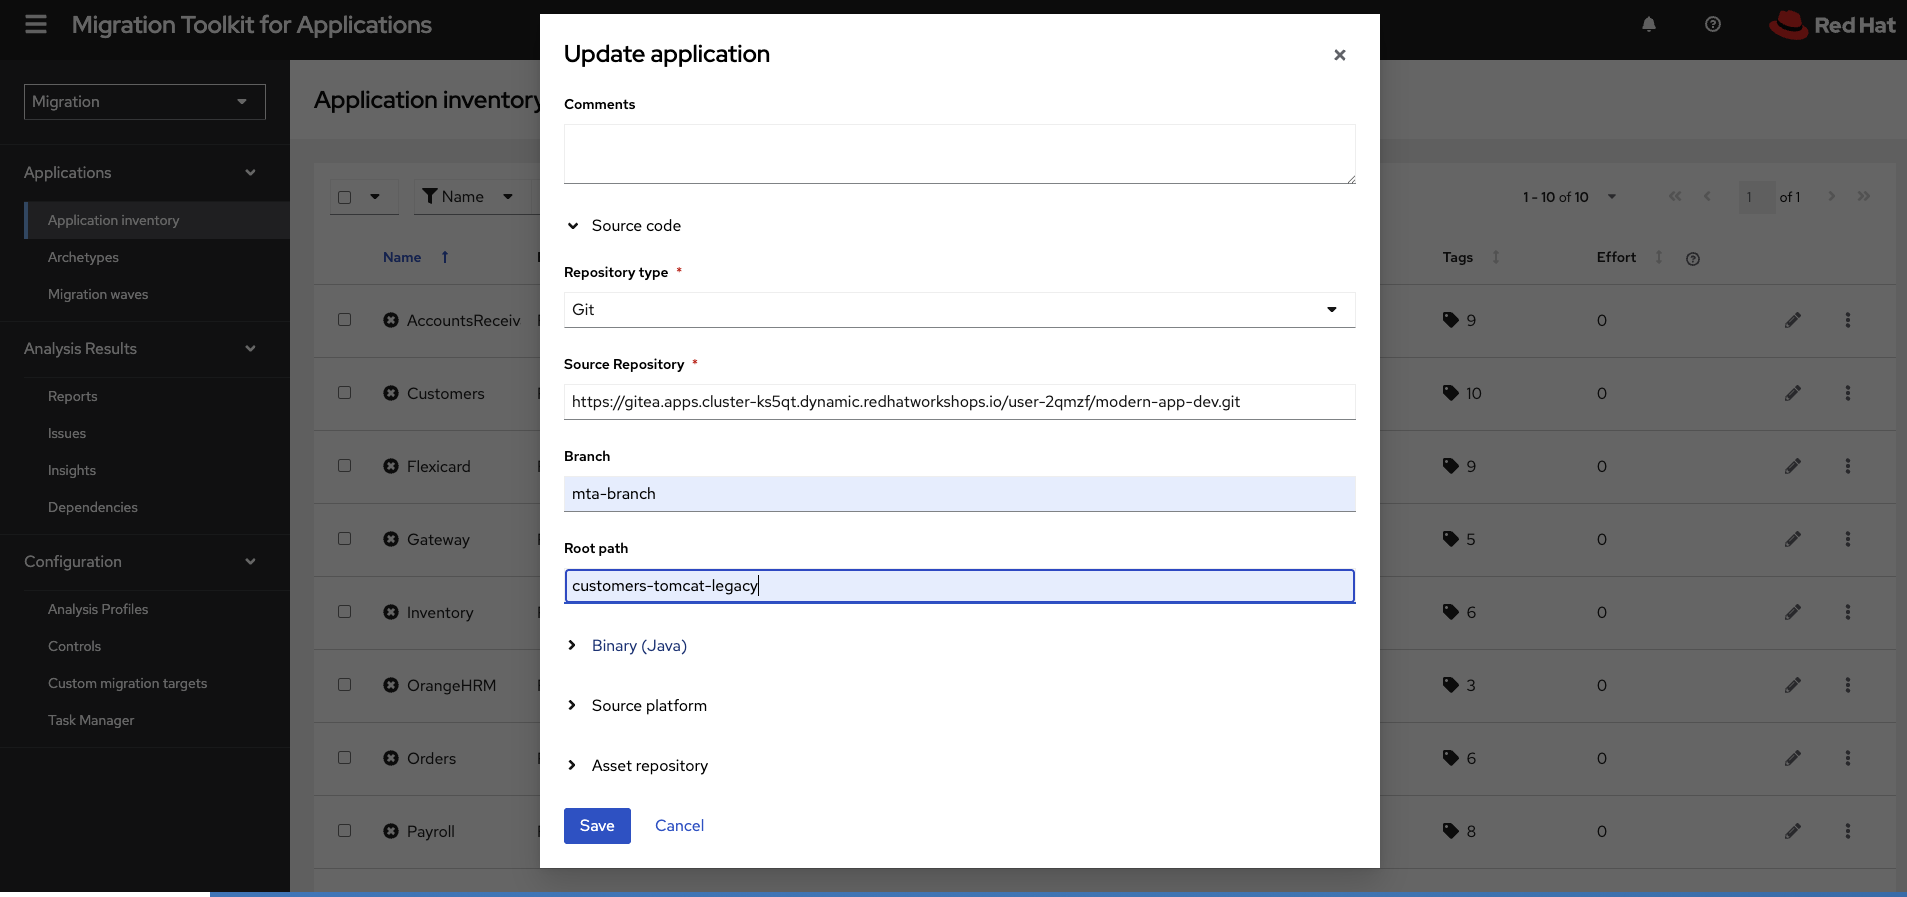Image resolution: width=1907 pixels, height=897 pixels.
Task: Click pencil edit icon for AccountsReceiv row
Action: coord(1793,320)
